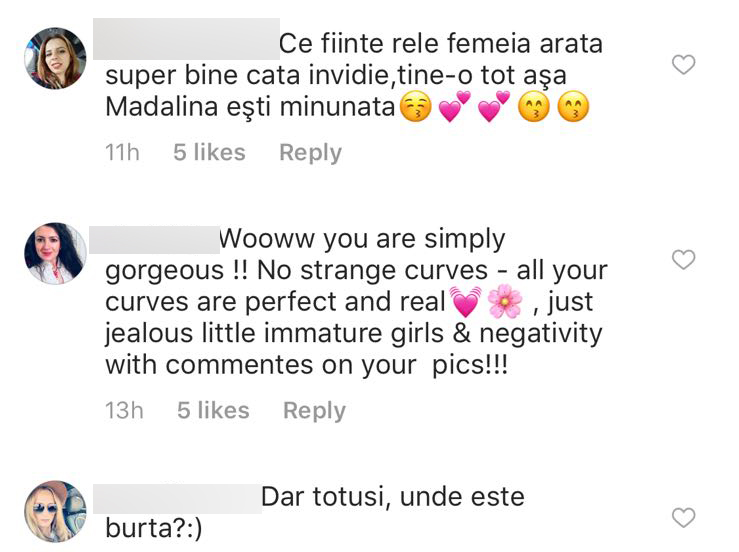Screen dimensions: 739x552
Task: Click the 13h timestamp
Action: tap(124, 411)
